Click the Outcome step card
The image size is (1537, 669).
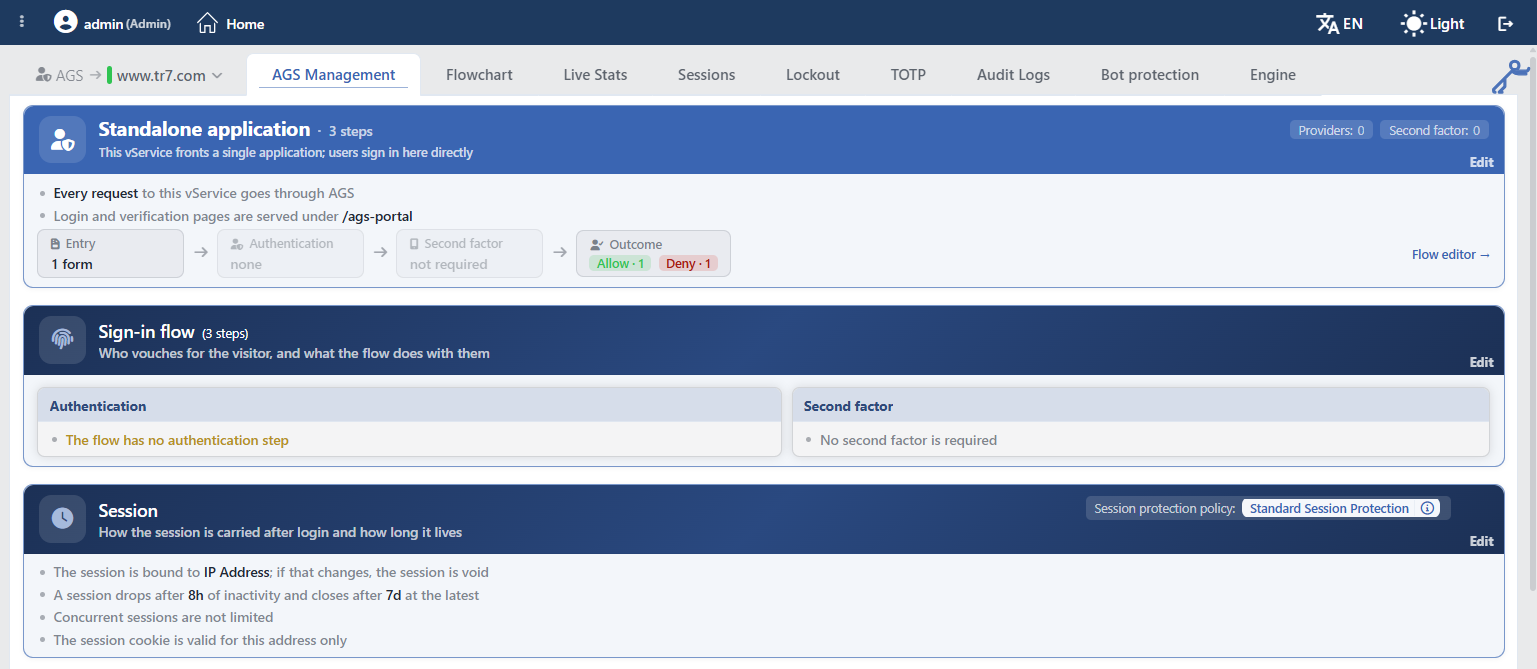pos(653,254)
